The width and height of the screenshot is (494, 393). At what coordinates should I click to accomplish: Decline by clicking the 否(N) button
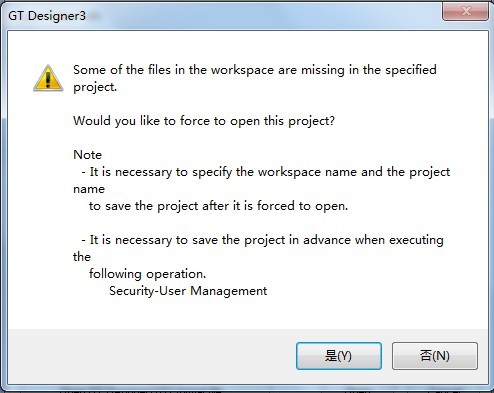pos(435,356)
